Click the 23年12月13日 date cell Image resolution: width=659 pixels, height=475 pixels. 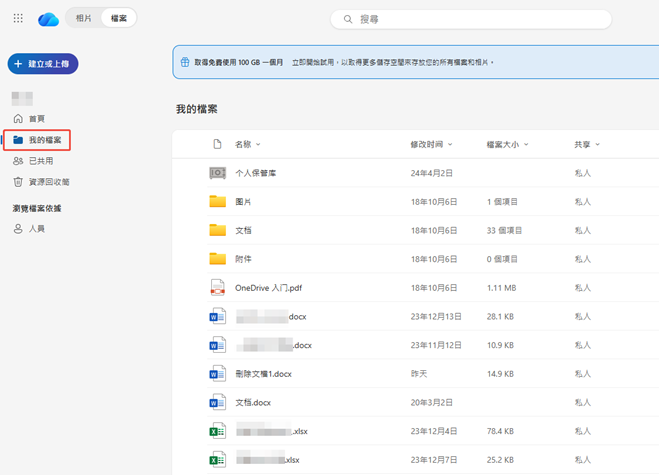coord(436,317)
